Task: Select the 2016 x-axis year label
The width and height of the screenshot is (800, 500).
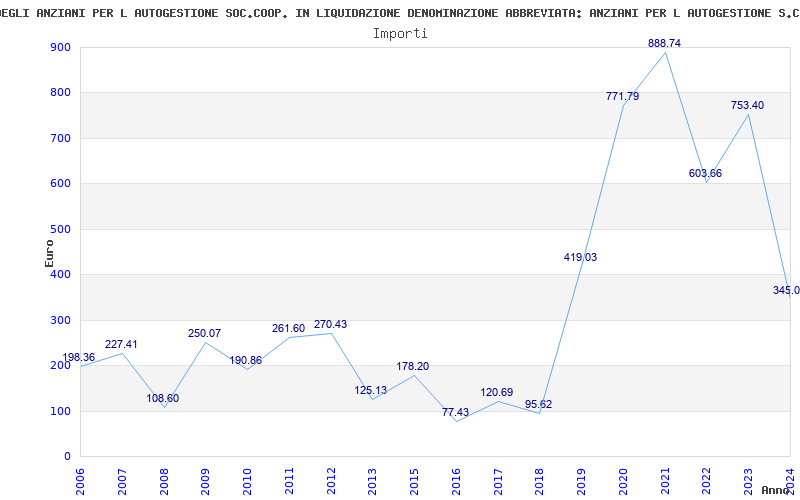Action: point(456,482)
